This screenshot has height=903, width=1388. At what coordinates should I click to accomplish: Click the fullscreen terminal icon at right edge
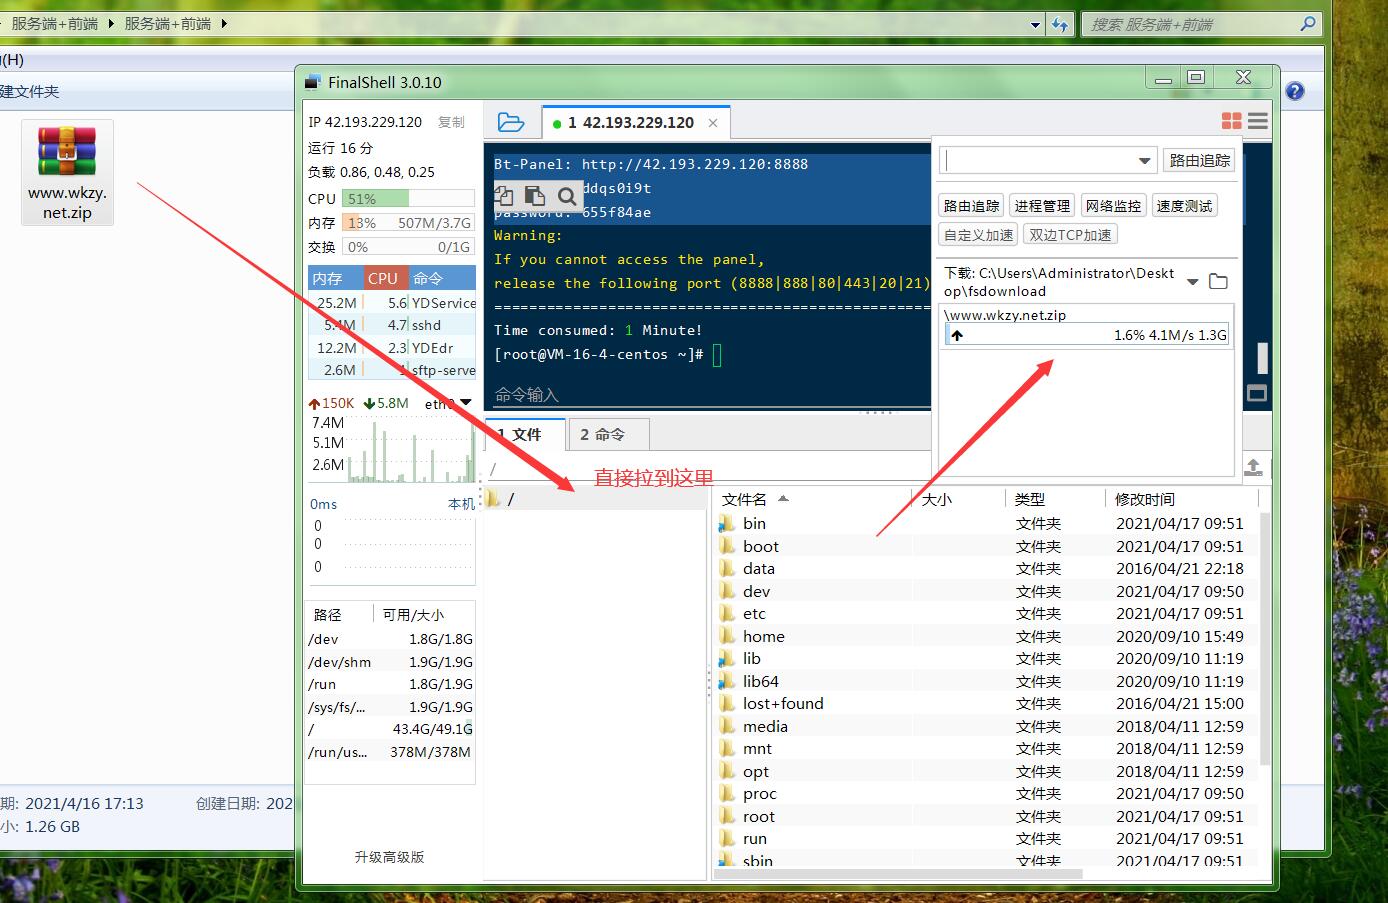(1257, 393)
